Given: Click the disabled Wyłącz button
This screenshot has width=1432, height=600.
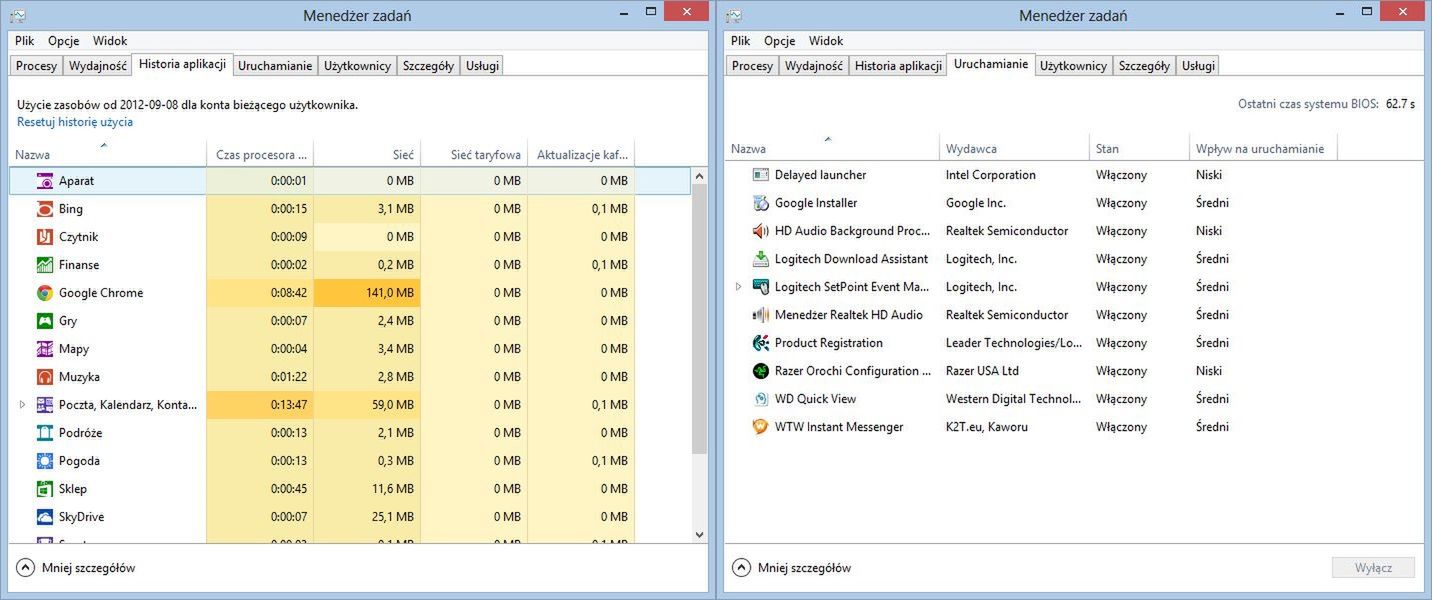Looking at the screenshot, I should click(1373, 568).
